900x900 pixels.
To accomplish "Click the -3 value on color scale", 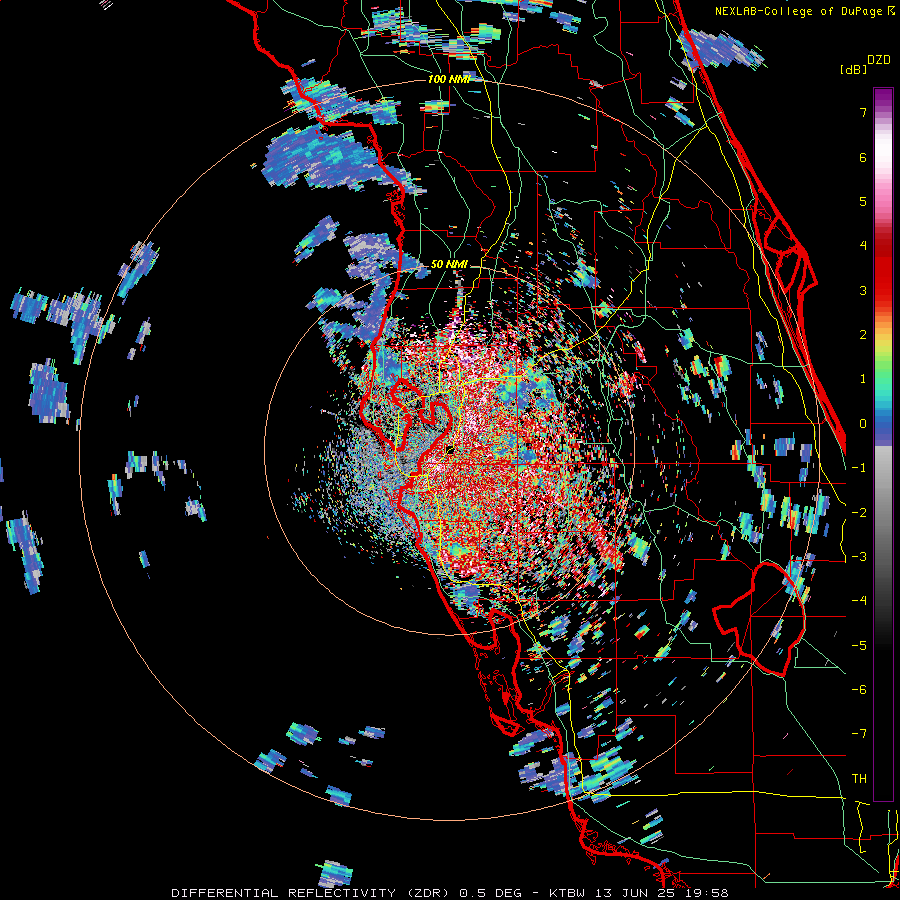I will (859, 557).
